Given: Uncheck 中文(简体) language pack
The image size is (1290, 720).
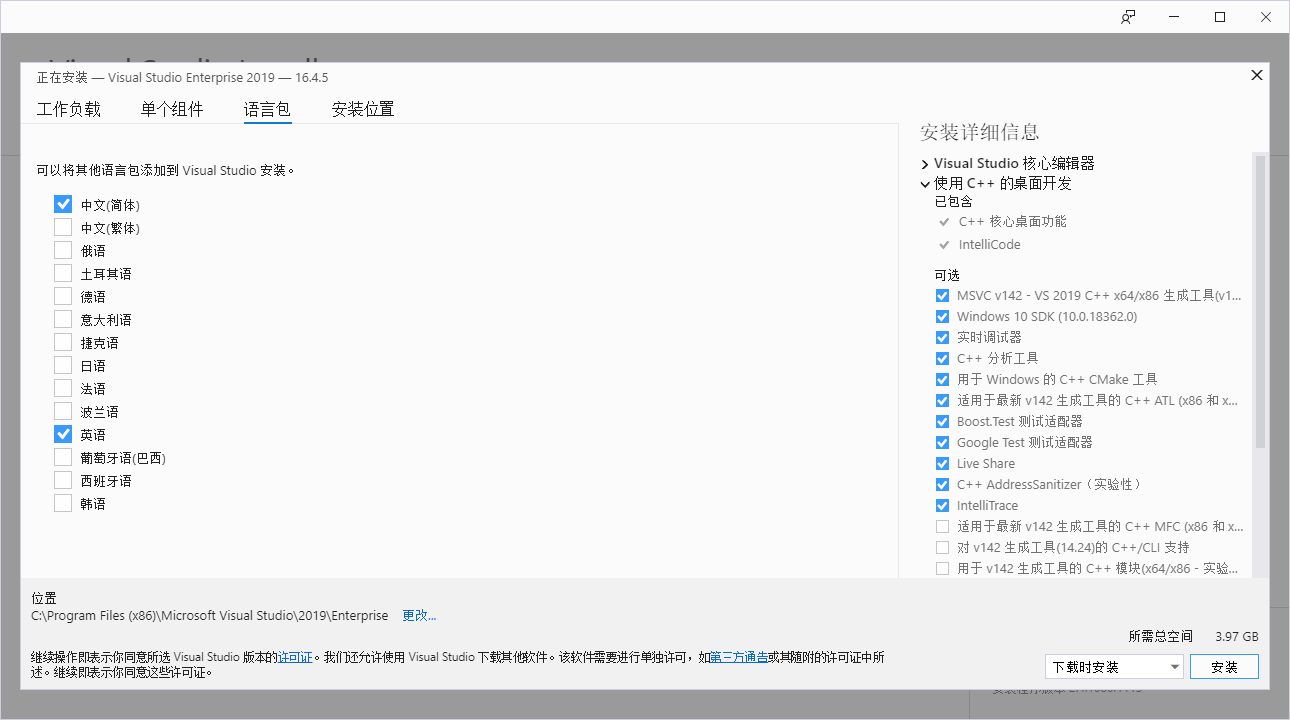Looking at the screenshot, I should point(63,204).
